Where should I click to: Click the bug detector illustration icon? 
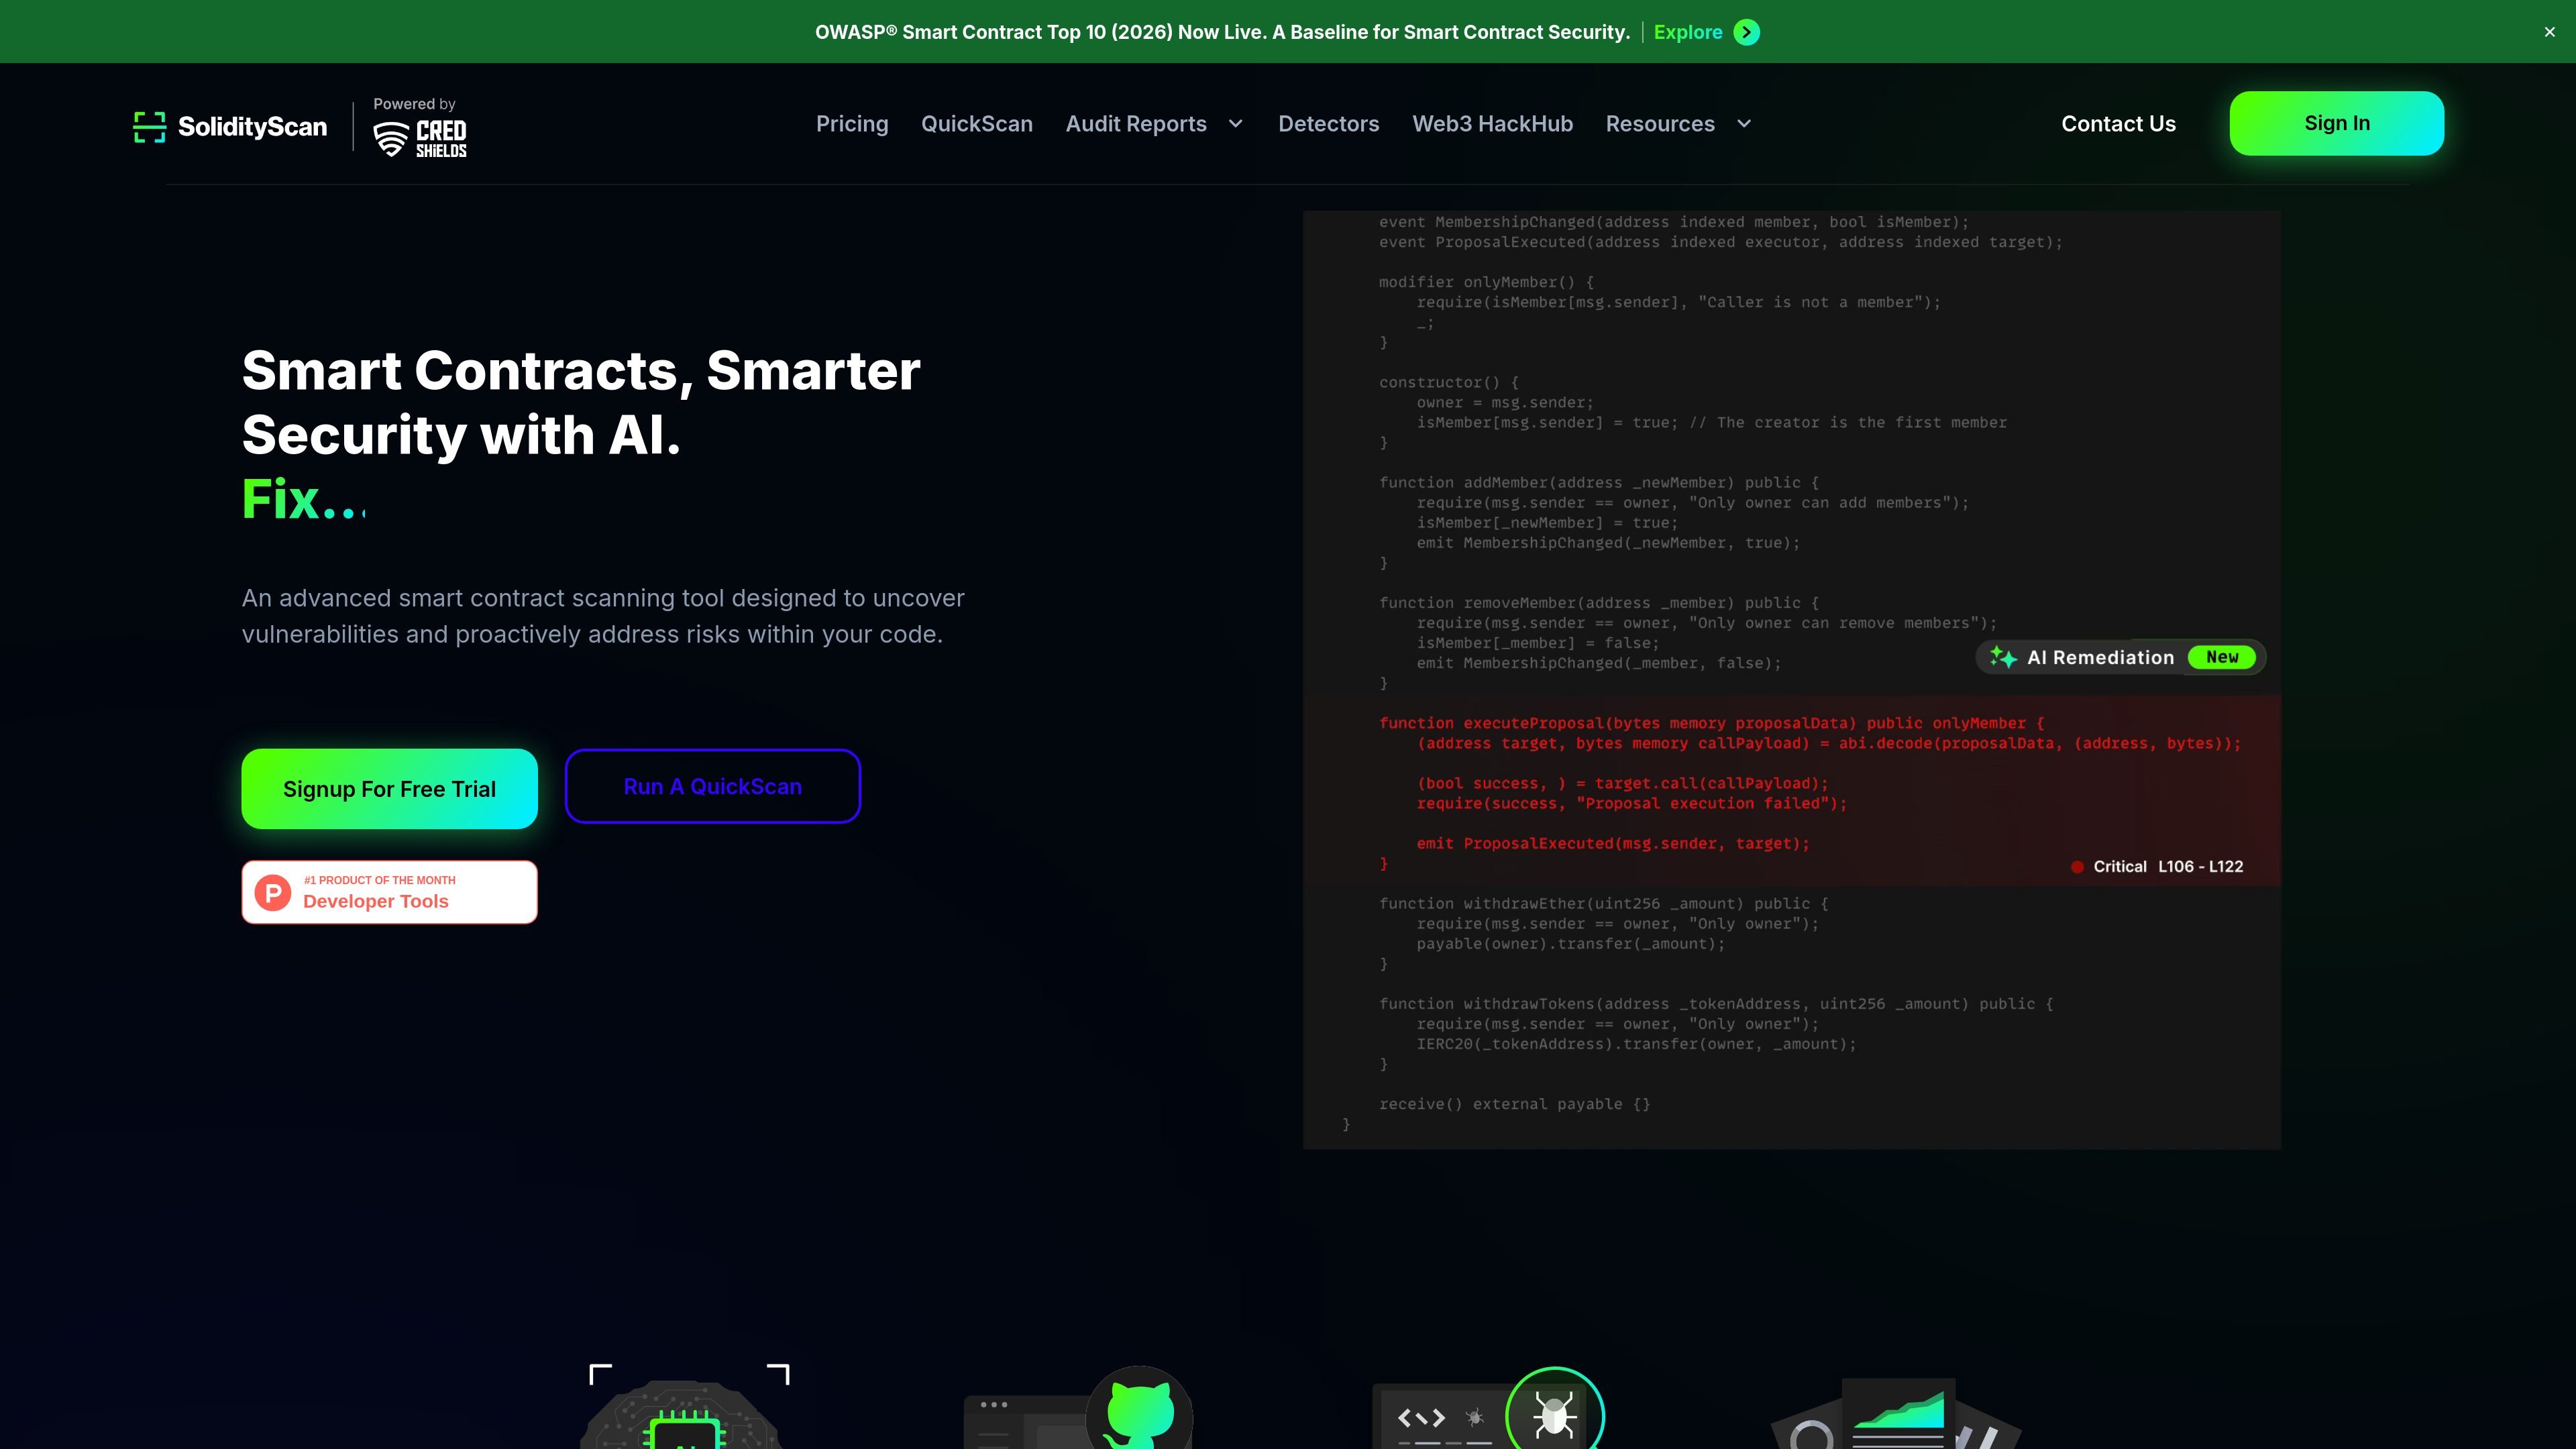(x=1554, y=1408)
